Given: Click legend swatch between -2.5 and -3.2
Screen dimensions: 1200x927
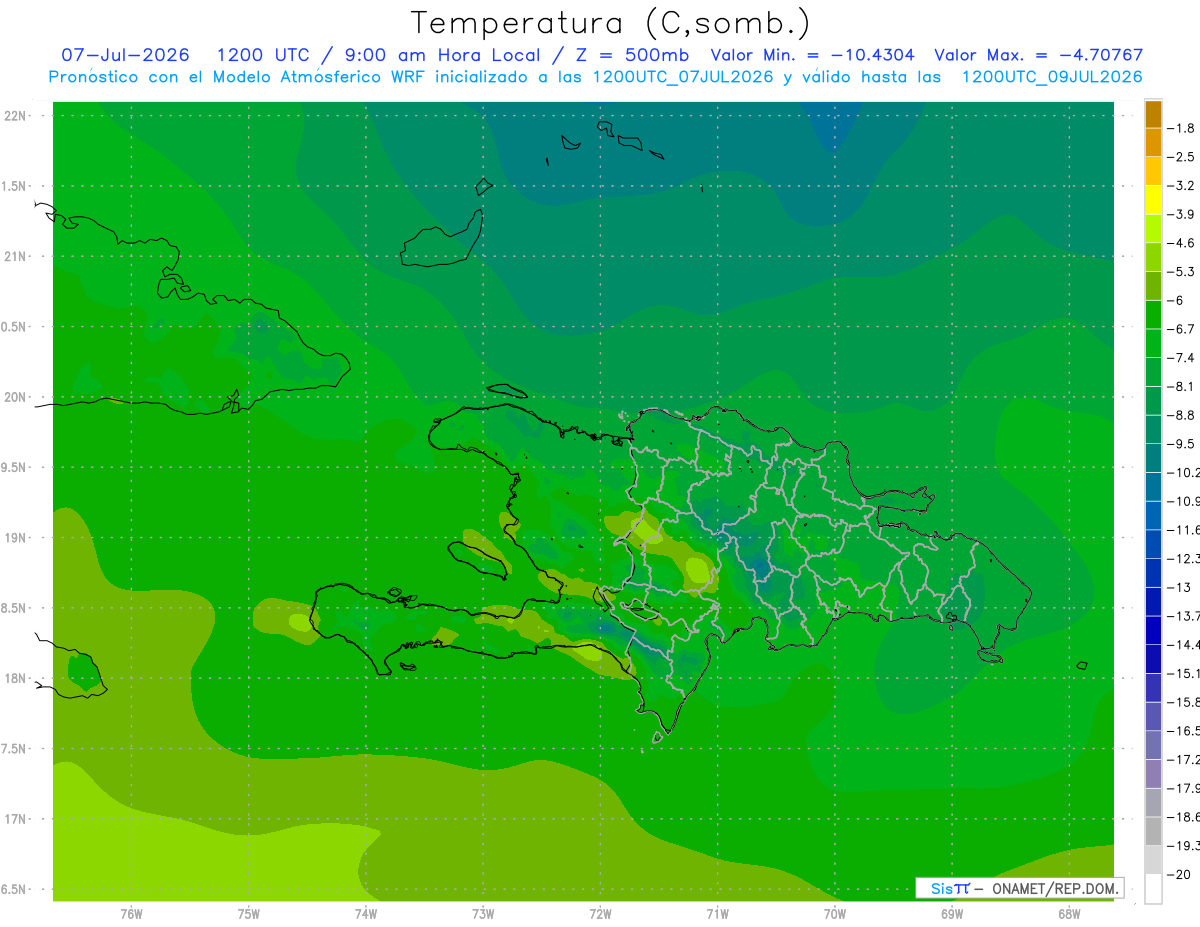Looking at the screenshot, I should (x=1153, y=171).
